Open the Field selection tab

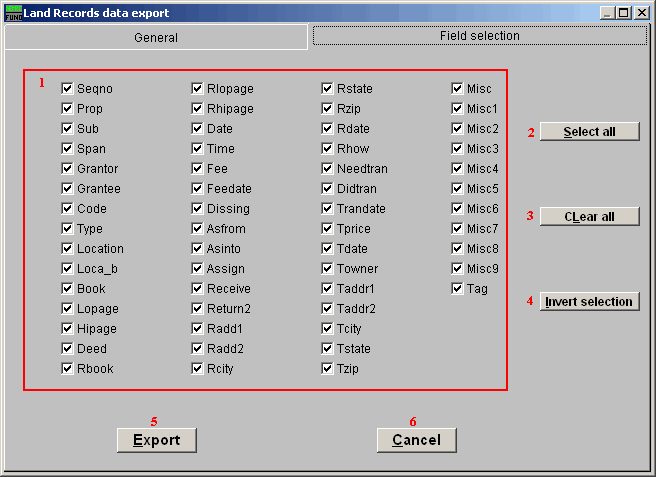(x=480, y=36)
